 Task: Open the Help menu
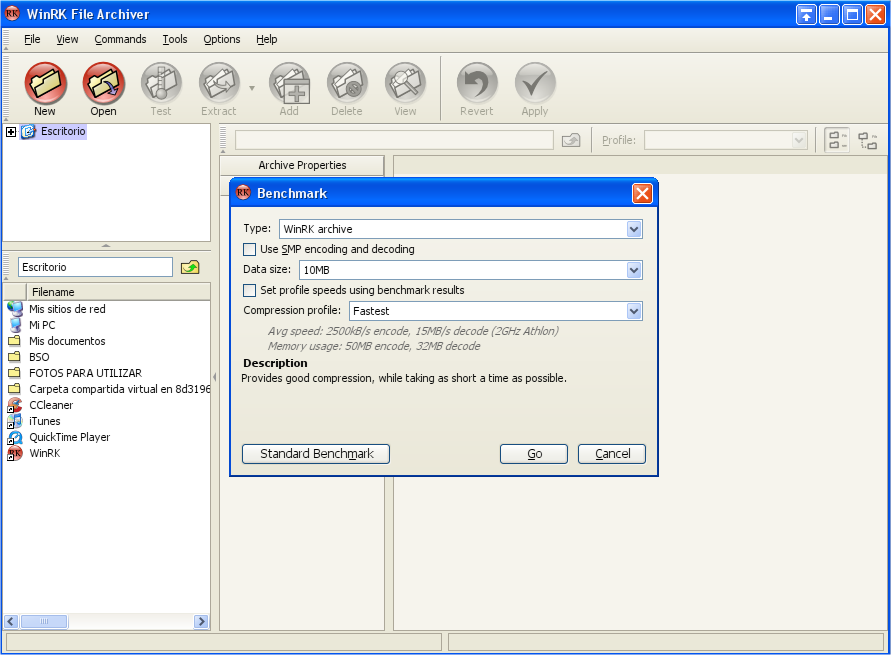coord(267,39)
